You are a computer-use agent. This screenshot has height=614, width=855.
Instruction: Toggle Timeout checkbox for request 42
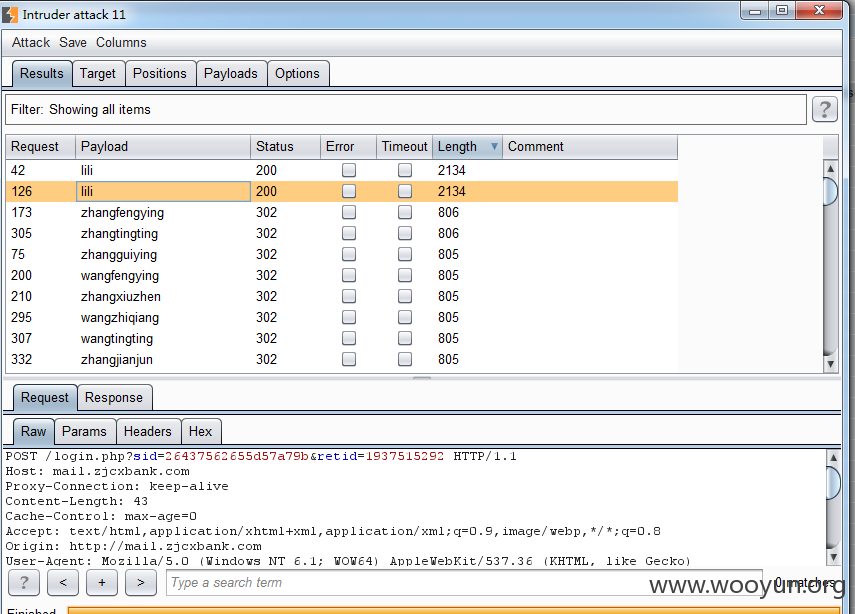(x=405, y=170)
